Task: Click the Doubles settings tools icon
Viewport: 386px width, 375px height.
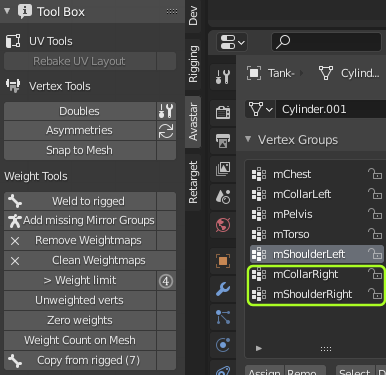Action: click(x=166, y=111)
